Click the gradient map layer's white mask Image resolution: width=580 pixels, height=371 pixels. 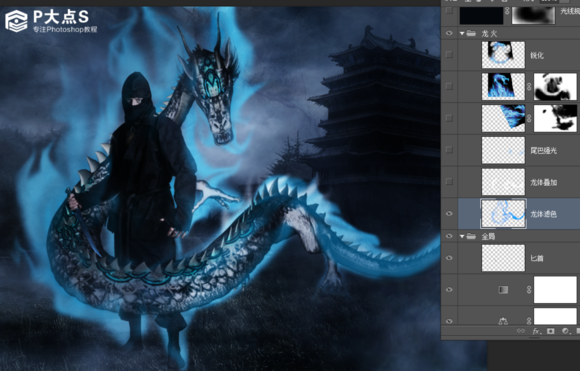pos(555,290)
